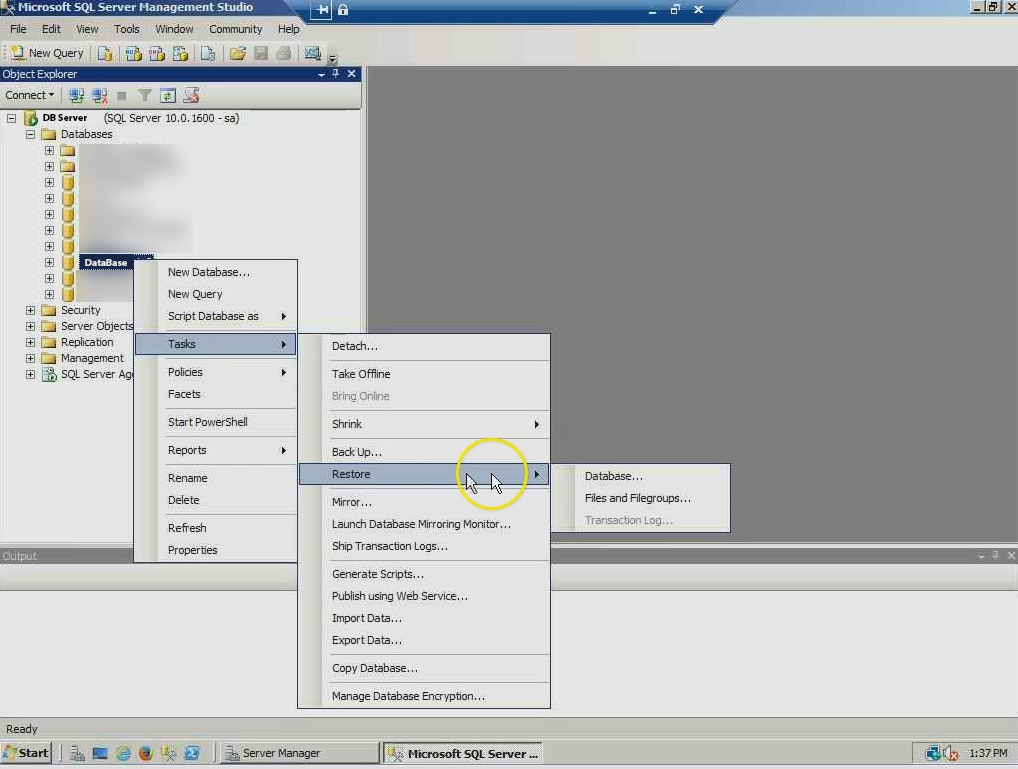The height and width of the screenshot is (769, 1018).
Task: Disconnect the server in Object Explorer
Action: pos(98,95)
